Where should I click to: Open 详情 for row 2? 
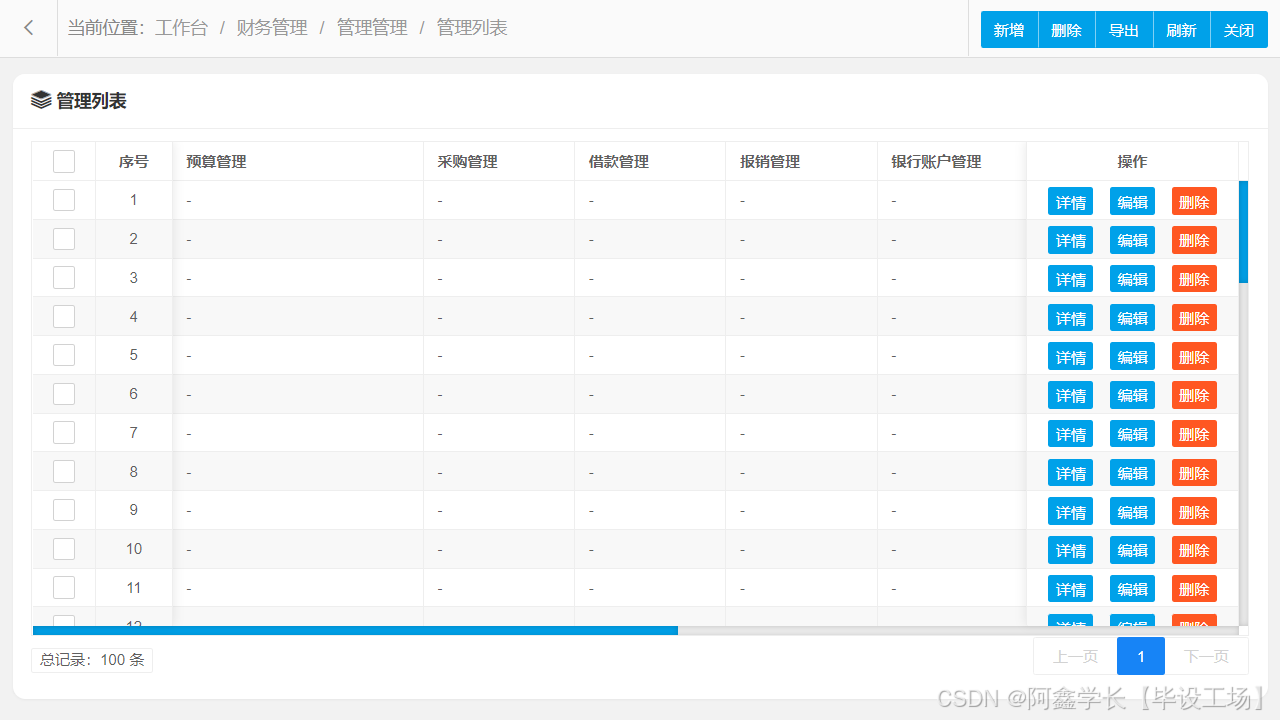[1070, 240]
